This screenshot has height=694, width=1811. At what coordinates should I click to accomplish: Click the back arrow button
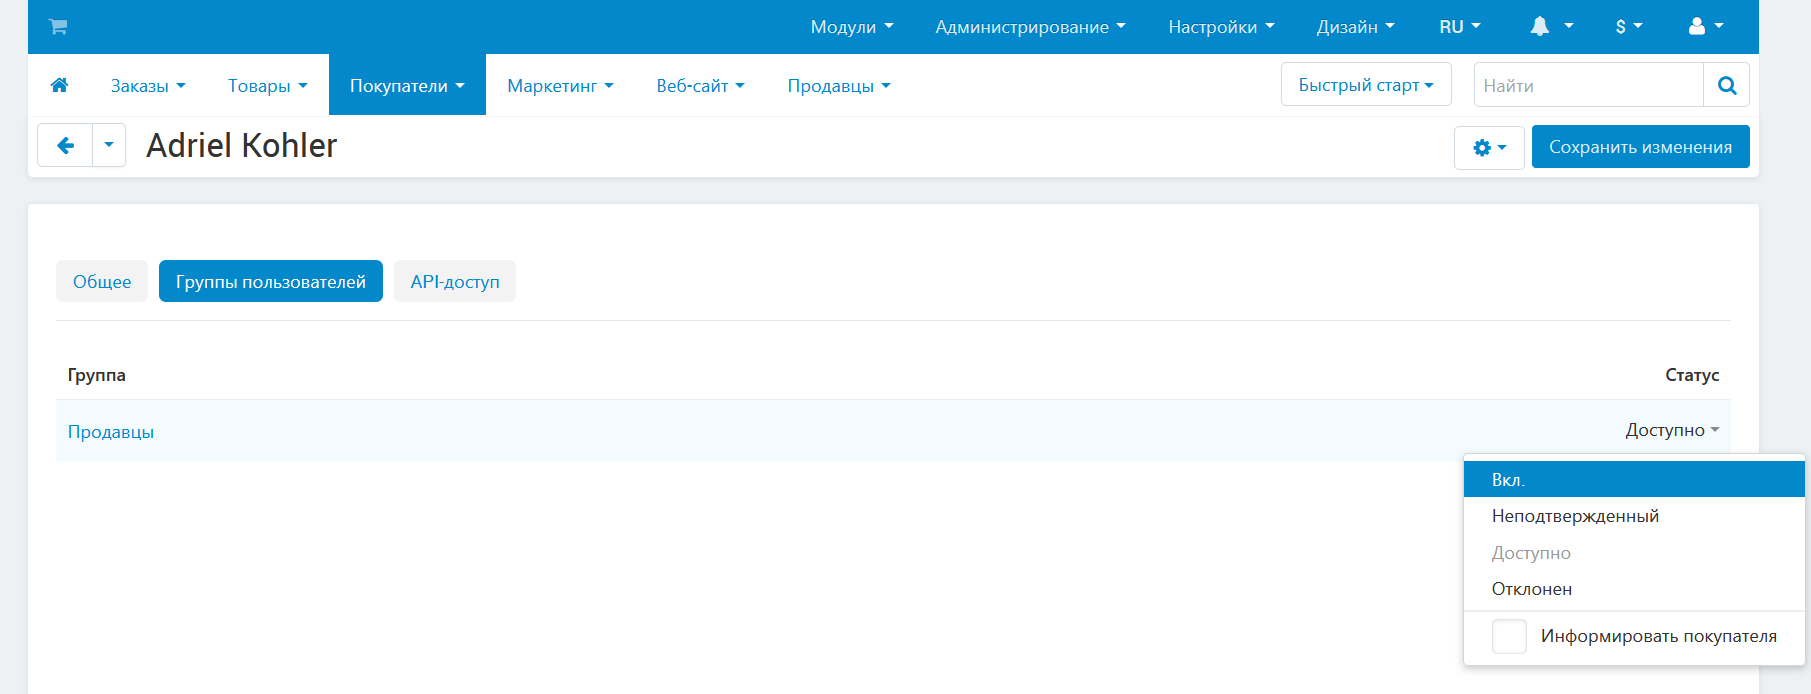click(65, 146)
